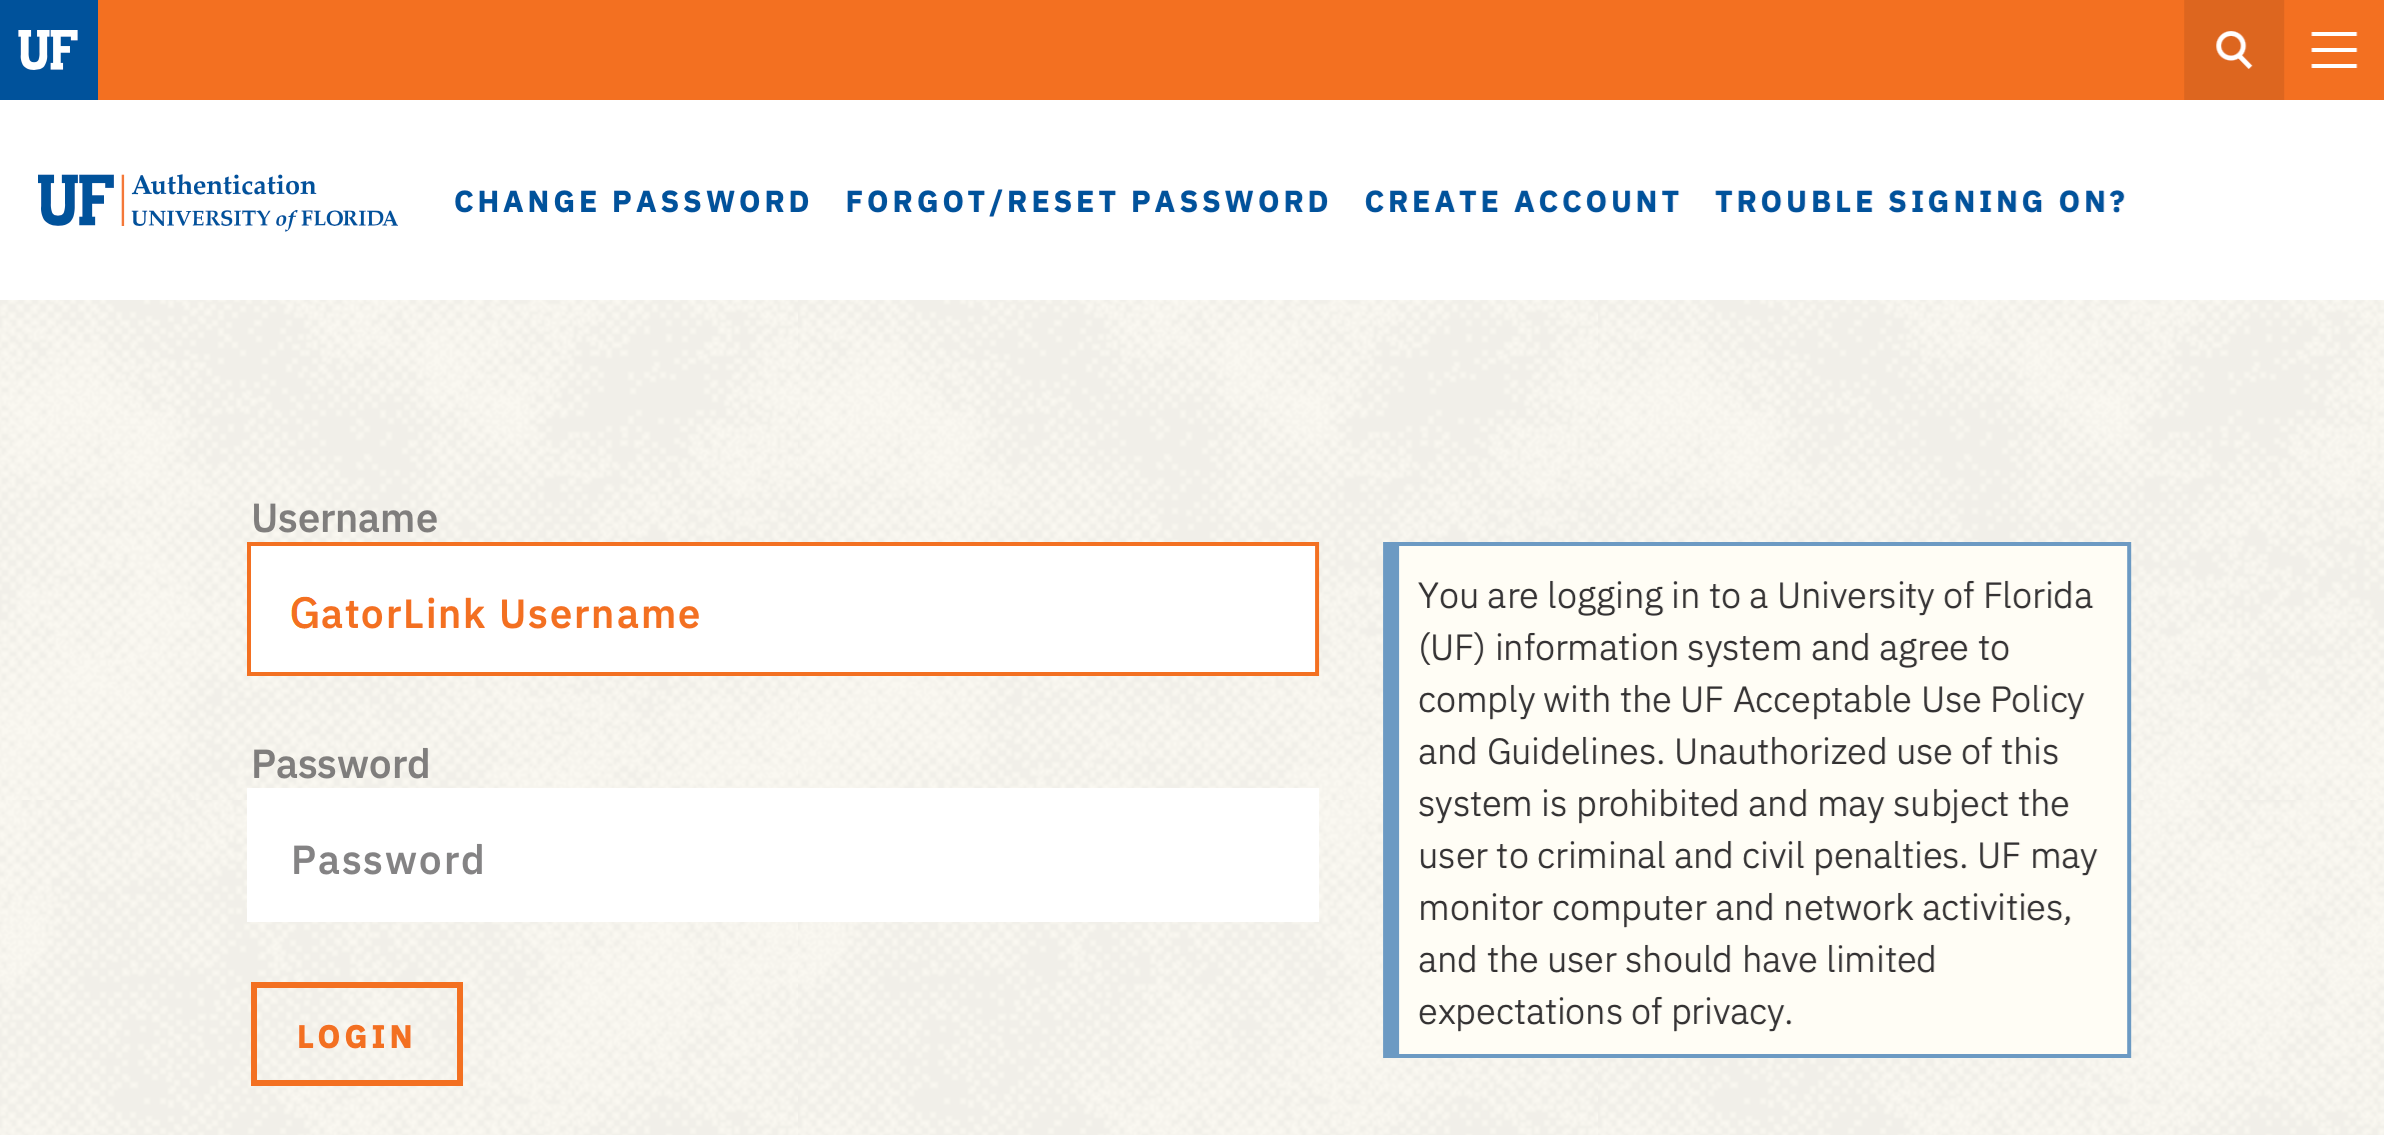Click the acceptable use policy notice text
Image resolution: width=2384 pixels, height=1135 pixels.
coord(1756,802)
